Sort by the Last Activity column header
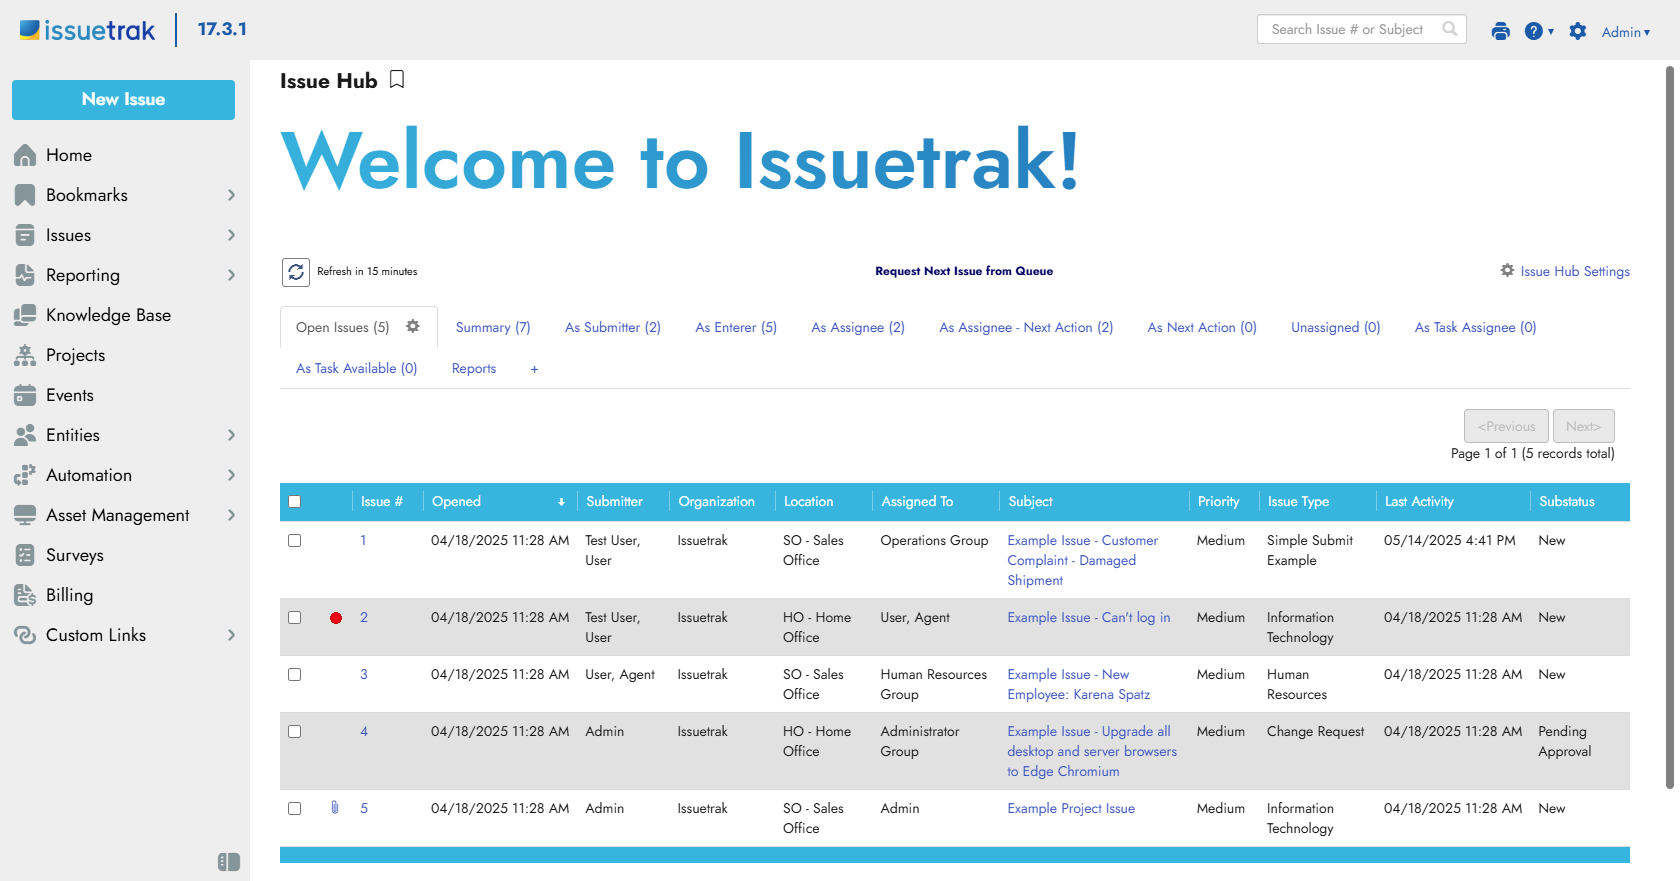This screenshot has height=881, width=1680. [1419, 501]
